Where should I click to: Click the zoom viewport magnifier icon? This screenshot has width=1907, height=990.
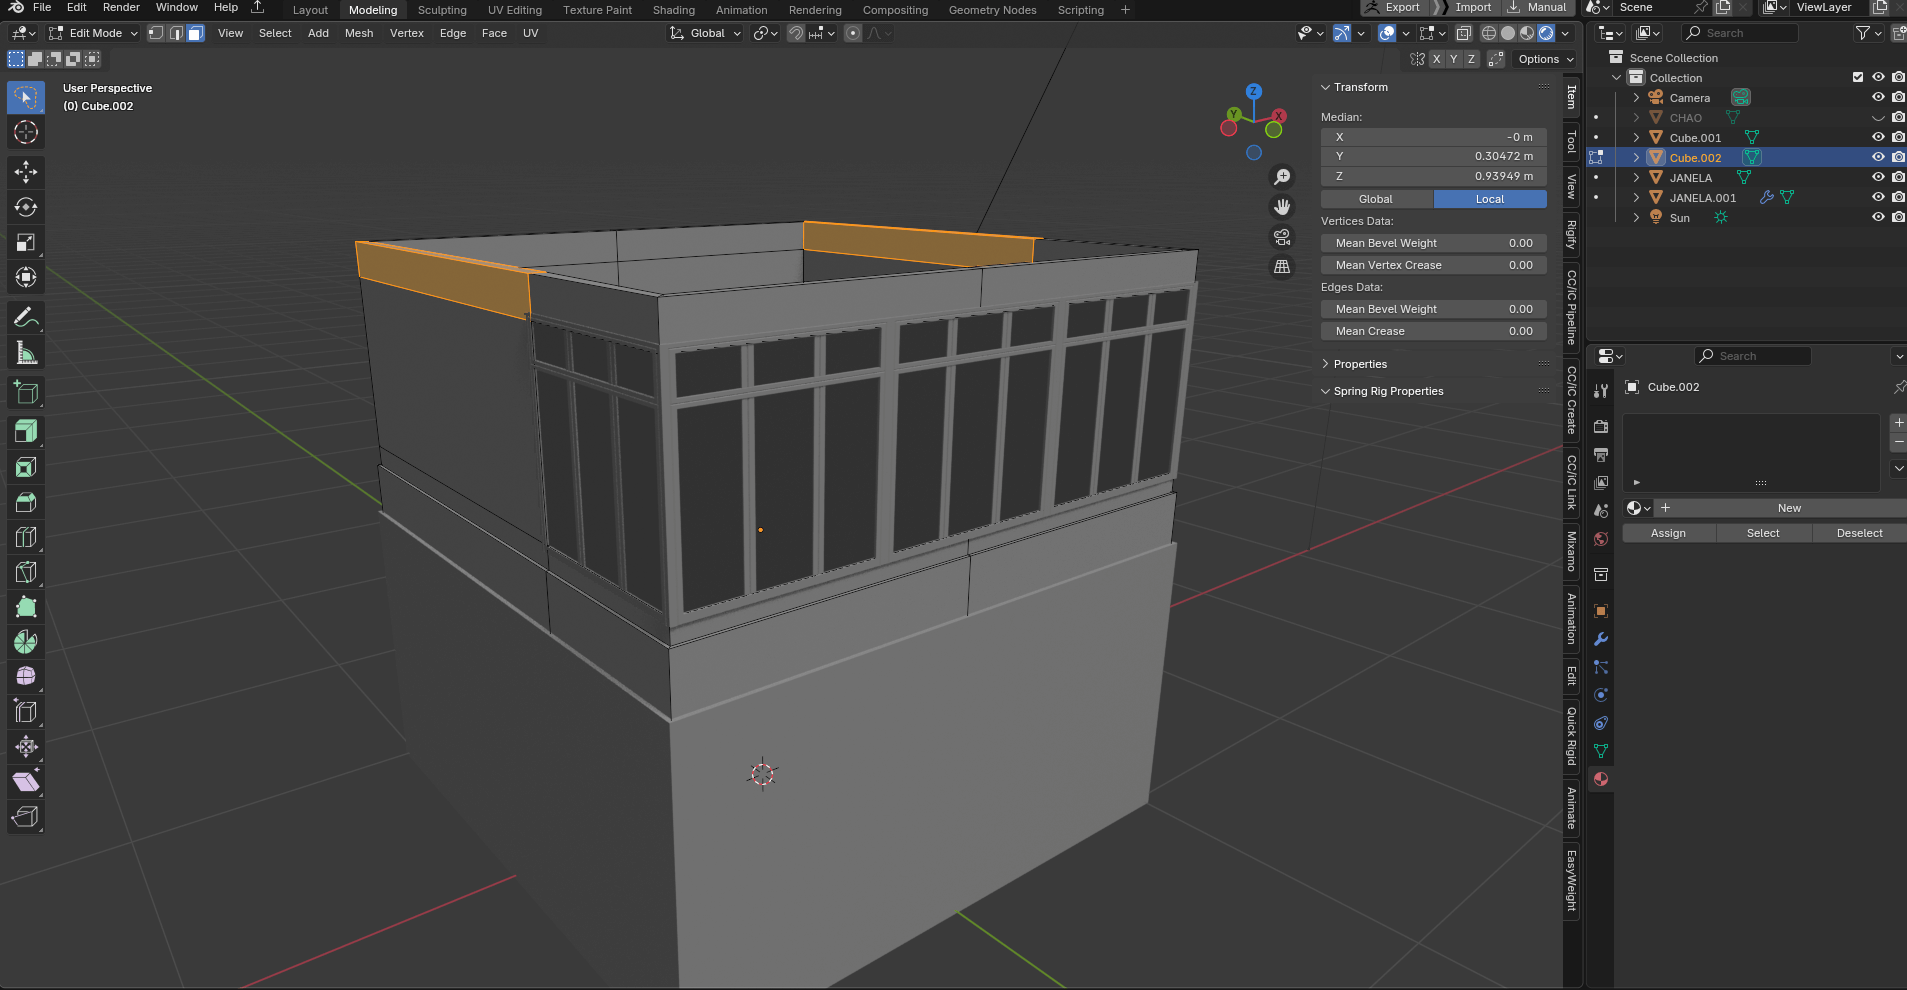[1282, 177]
